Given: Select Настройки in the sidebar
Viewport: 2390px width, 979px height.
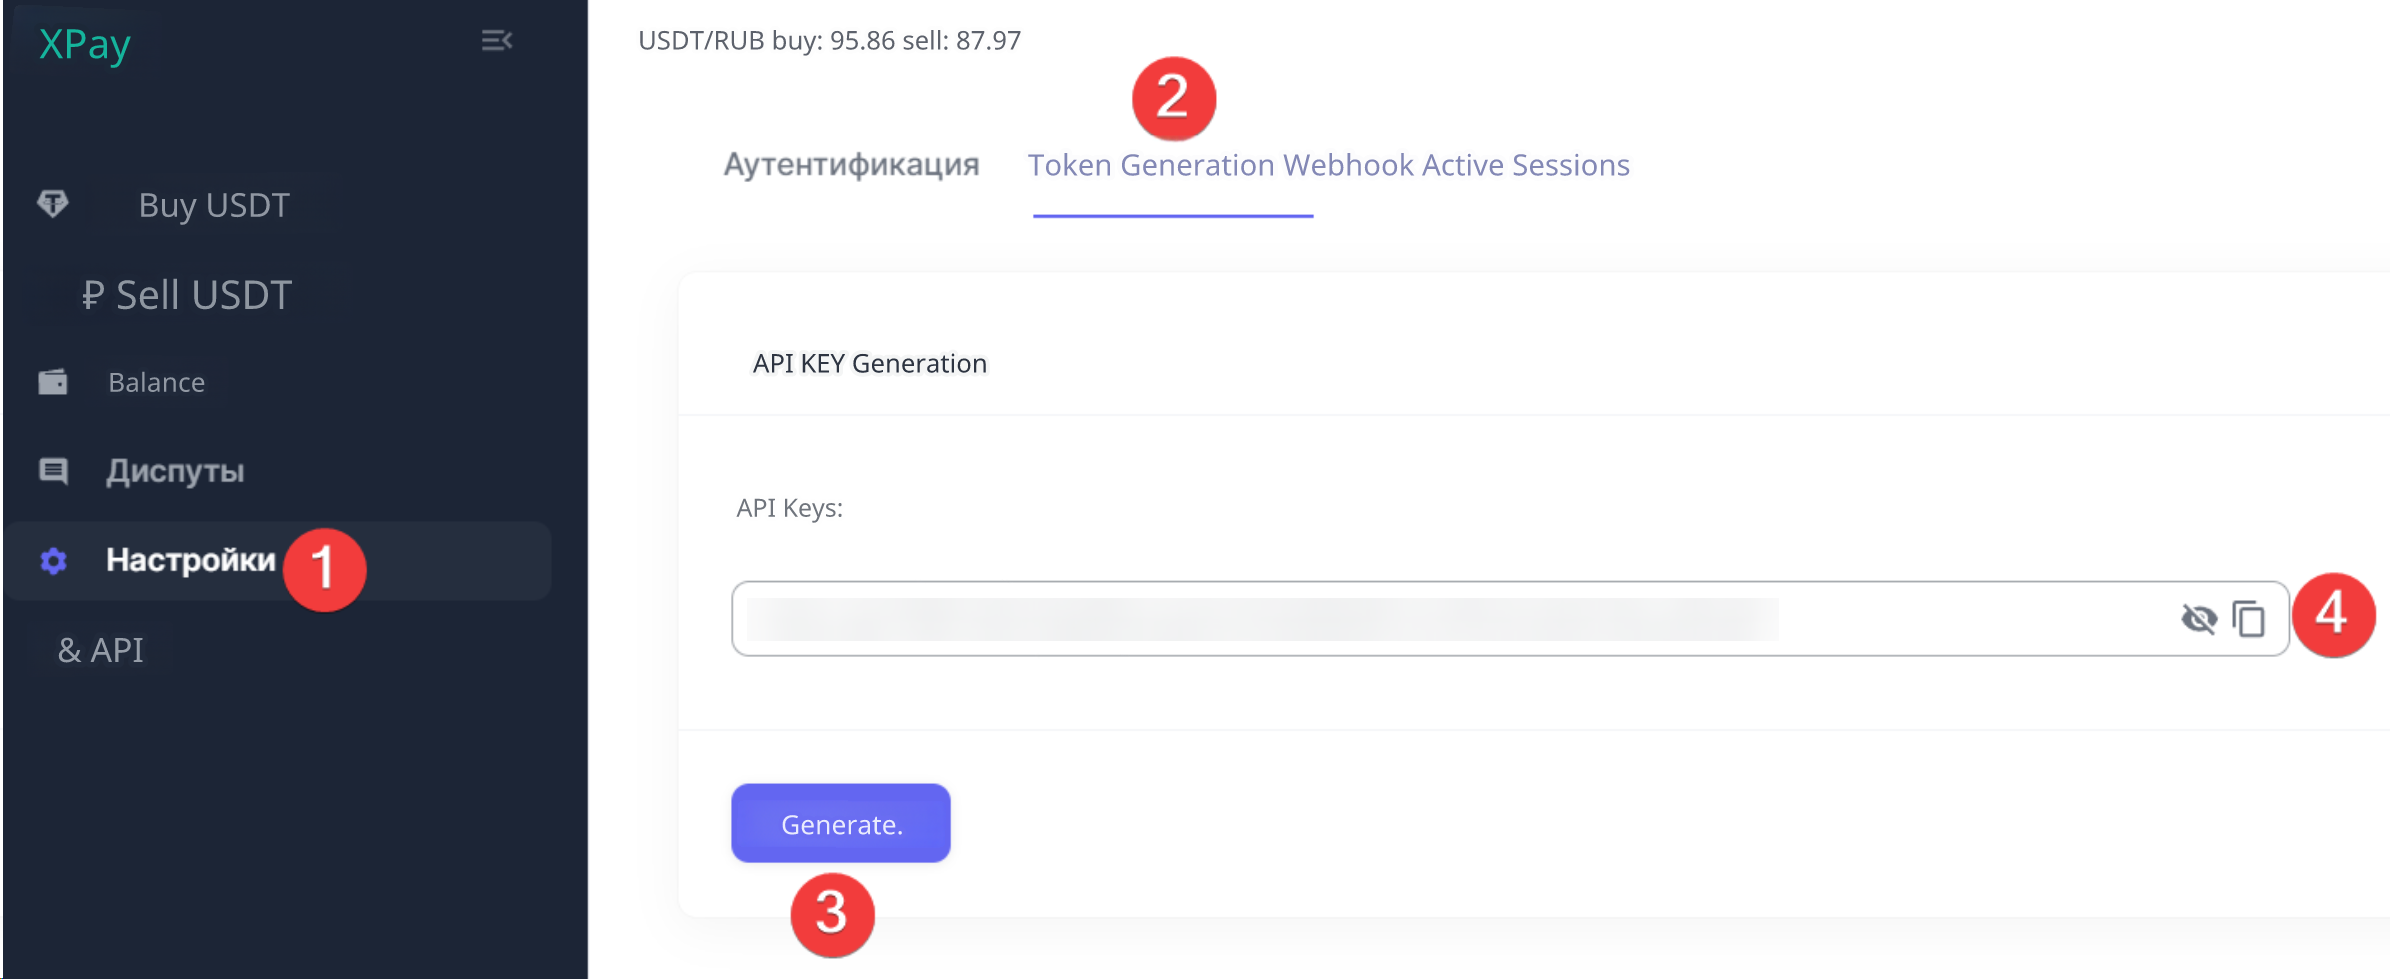Looking at the screenshot, I should point(190,560).
